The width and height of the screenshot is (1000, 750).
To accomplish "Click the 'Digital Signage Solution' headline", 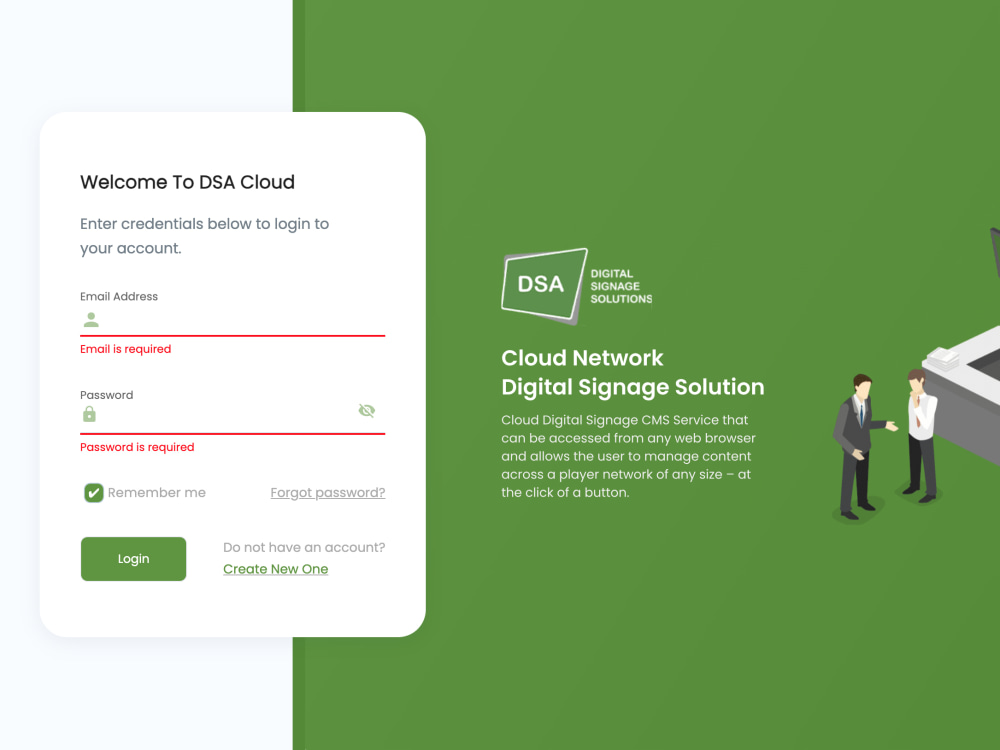I will [633, 387].
